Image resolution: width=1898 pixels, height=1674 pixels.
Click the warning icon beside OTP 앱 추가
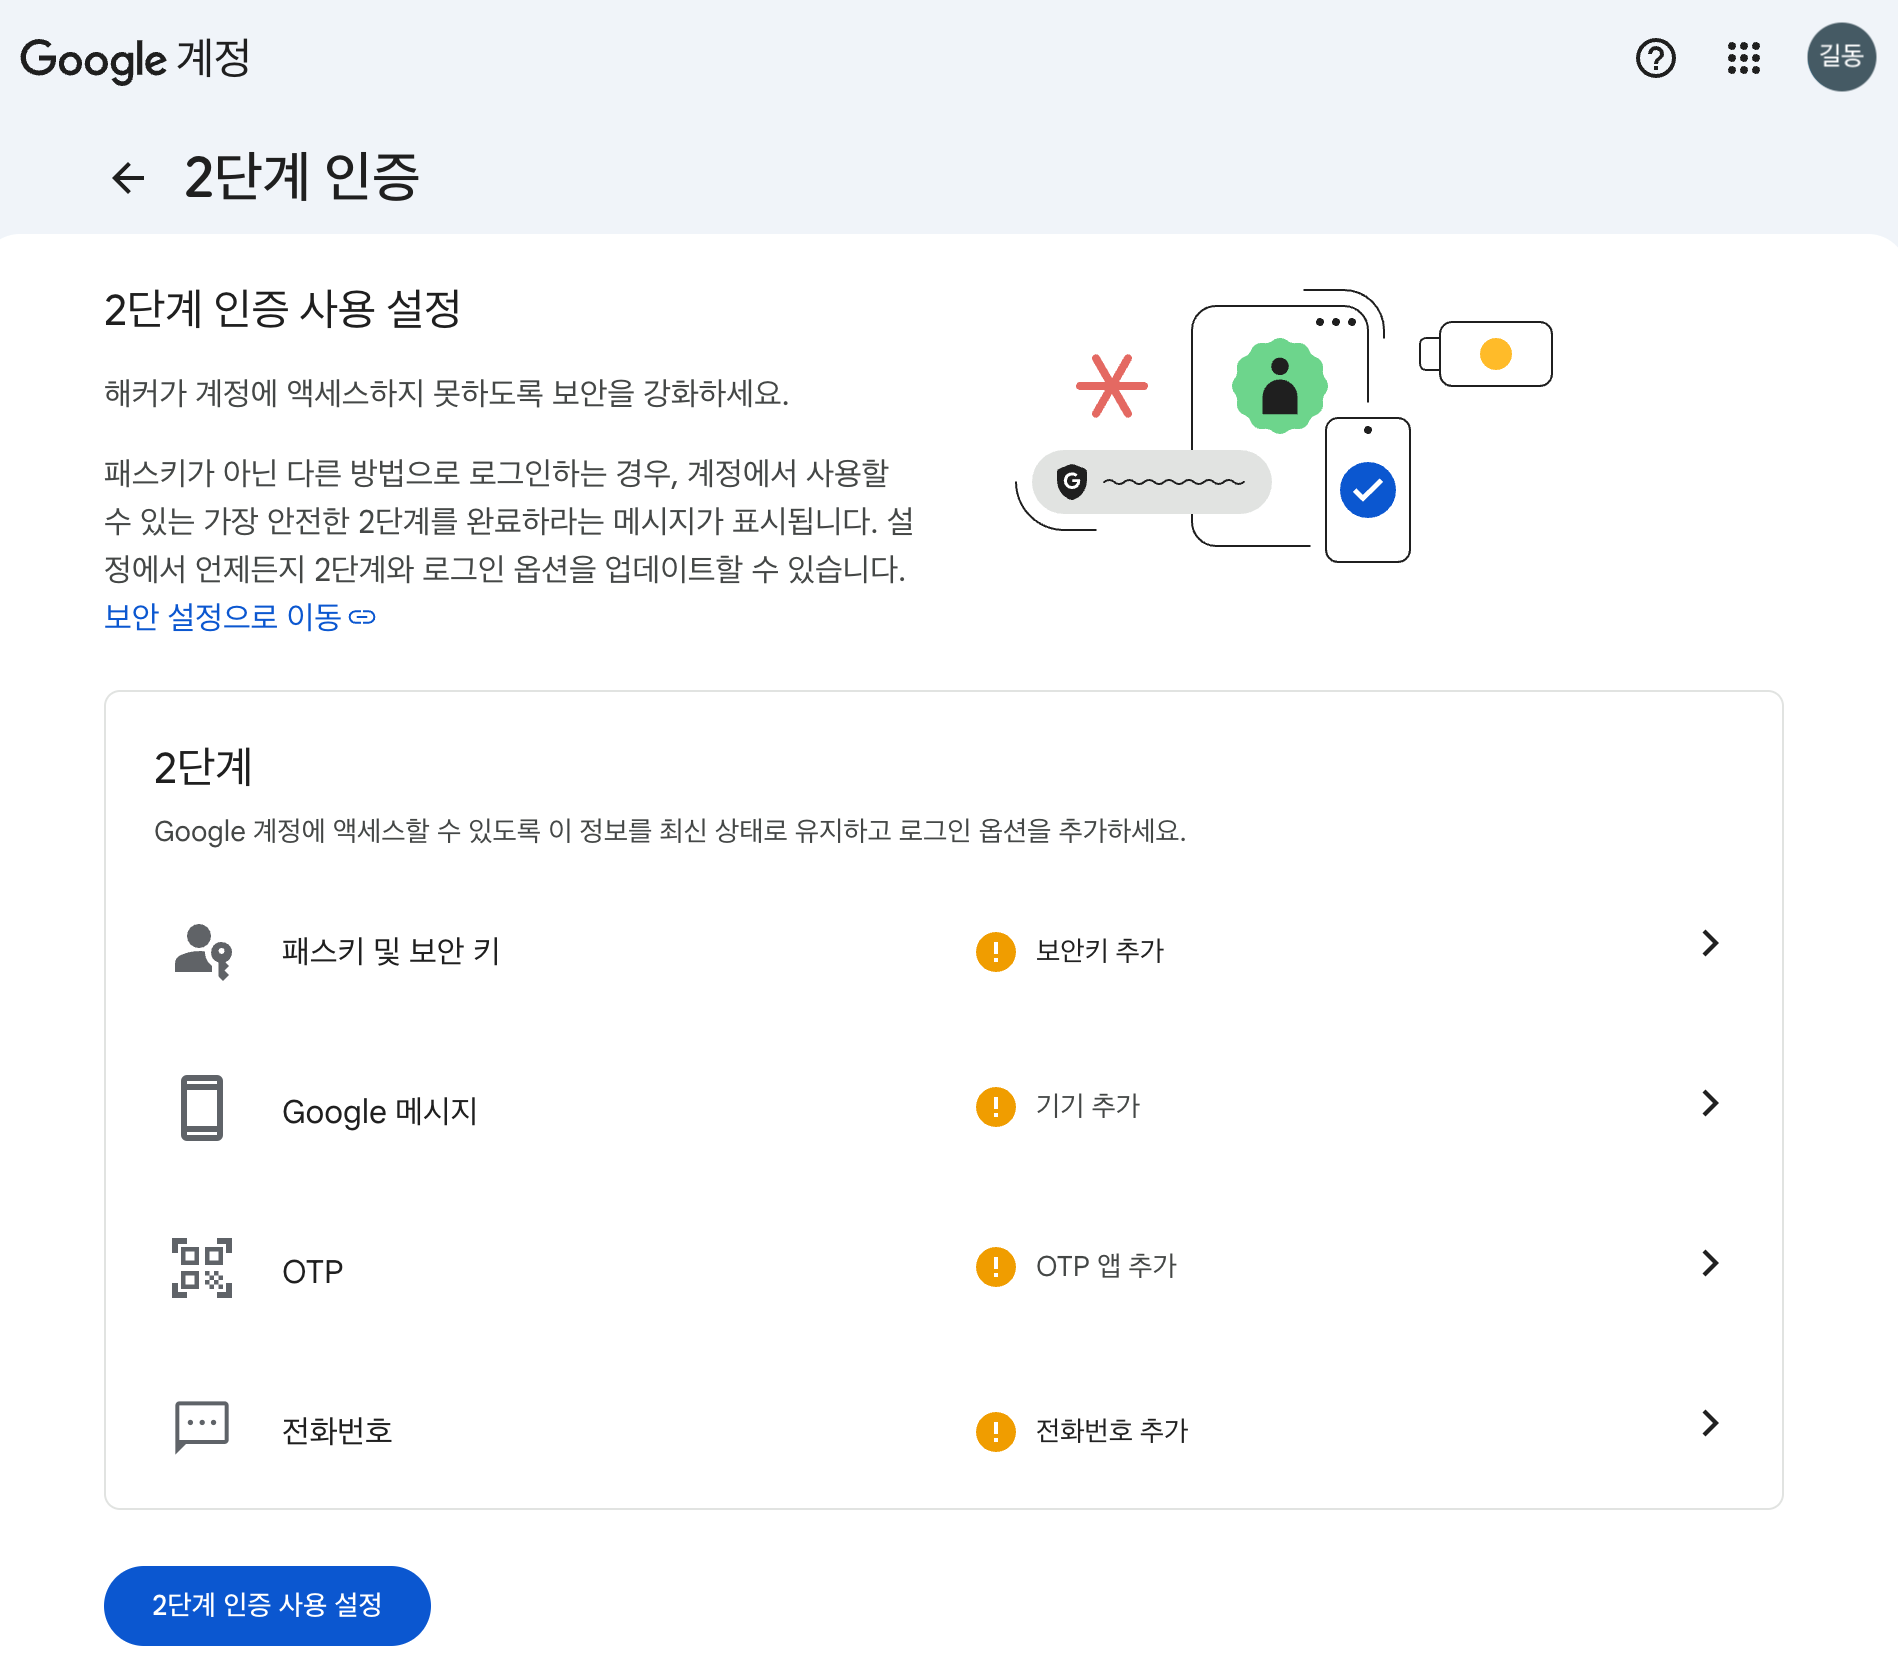tap(995, 1267)
